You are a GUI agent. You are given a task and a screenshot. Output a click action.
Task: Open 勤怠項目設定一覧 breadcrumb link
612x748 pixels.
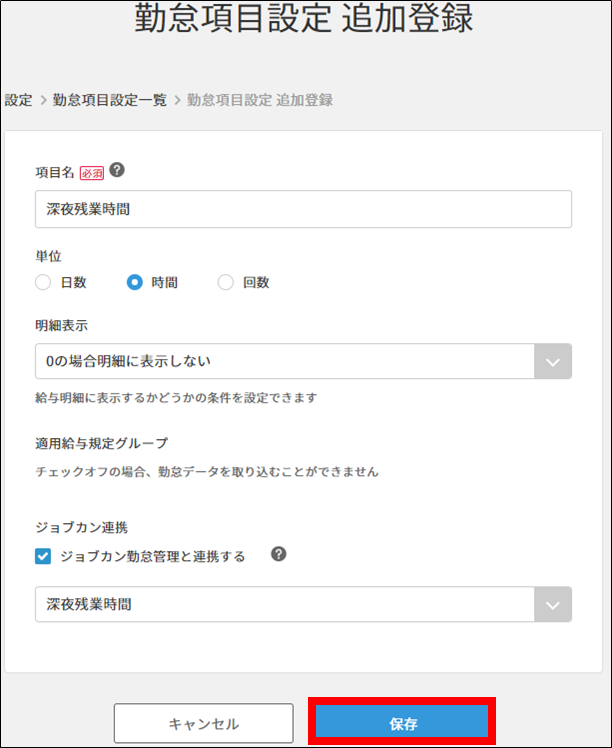(111, 100)
